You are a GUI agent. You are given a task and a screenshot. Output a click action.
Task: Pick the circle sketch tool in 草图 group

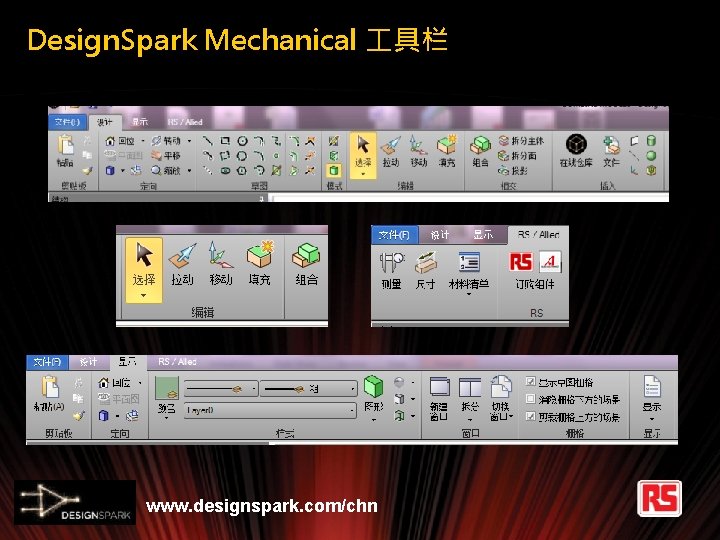[242, 141]
